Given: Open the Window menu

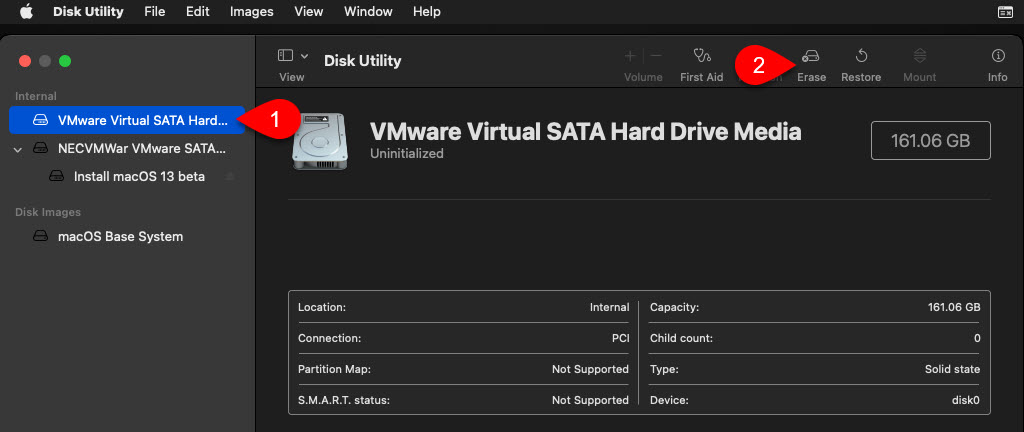Looking at the screenshot, I should click(x=368, y=12).
